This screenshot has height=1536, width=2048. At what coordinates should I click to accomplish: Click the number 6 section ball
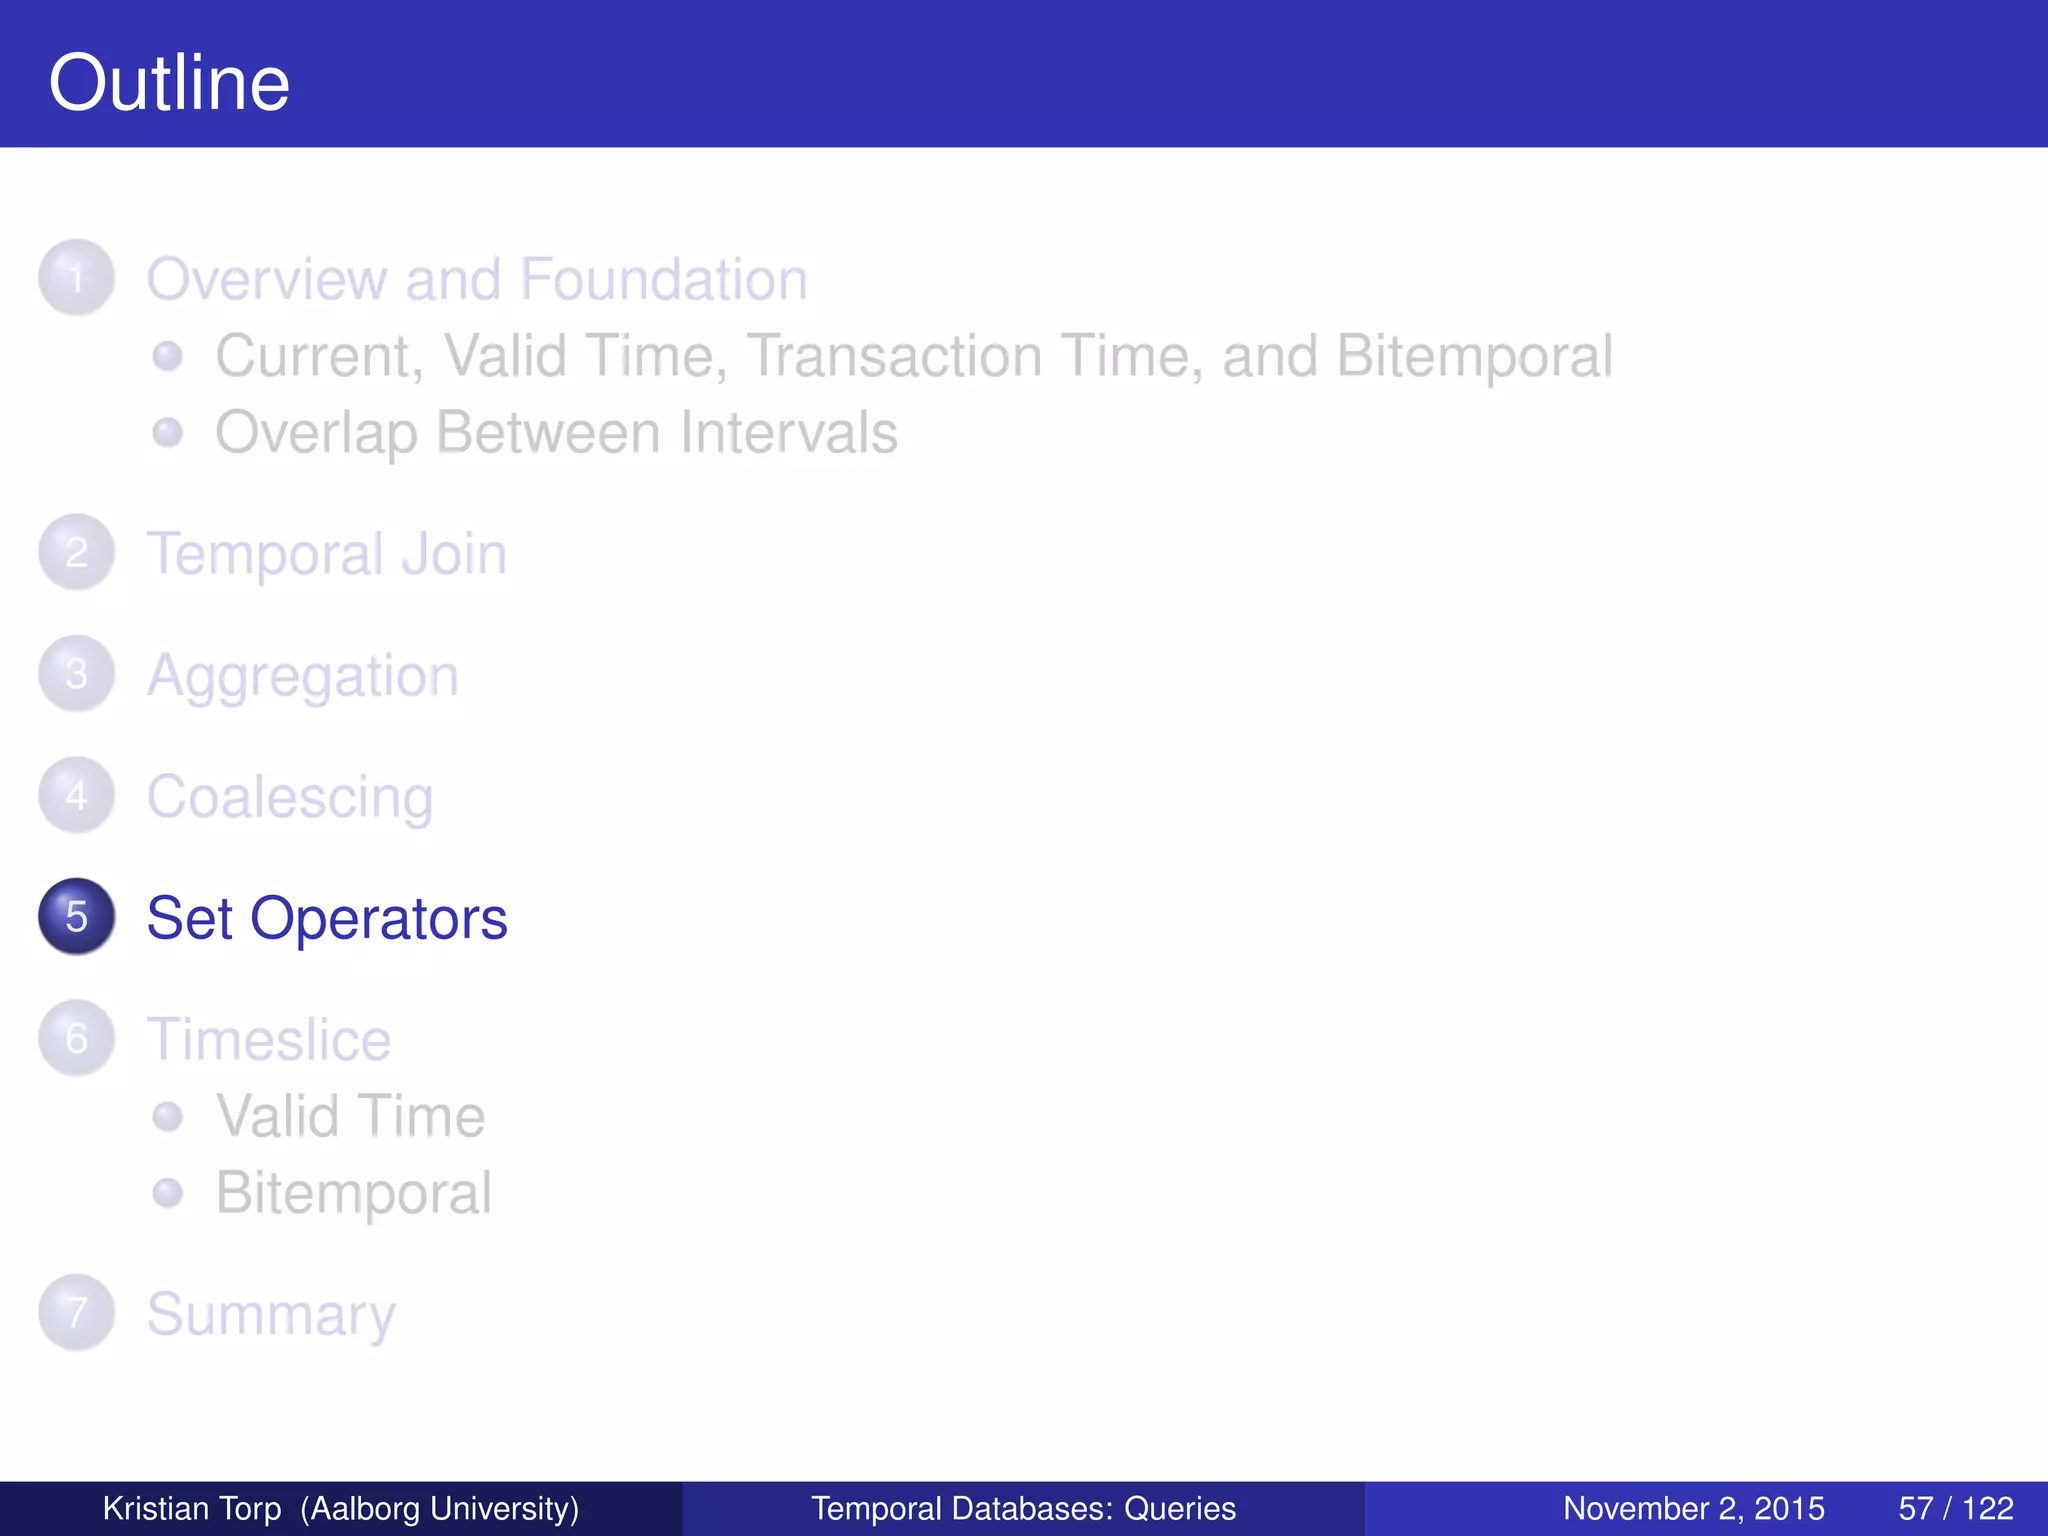(x=76, y=1038)
